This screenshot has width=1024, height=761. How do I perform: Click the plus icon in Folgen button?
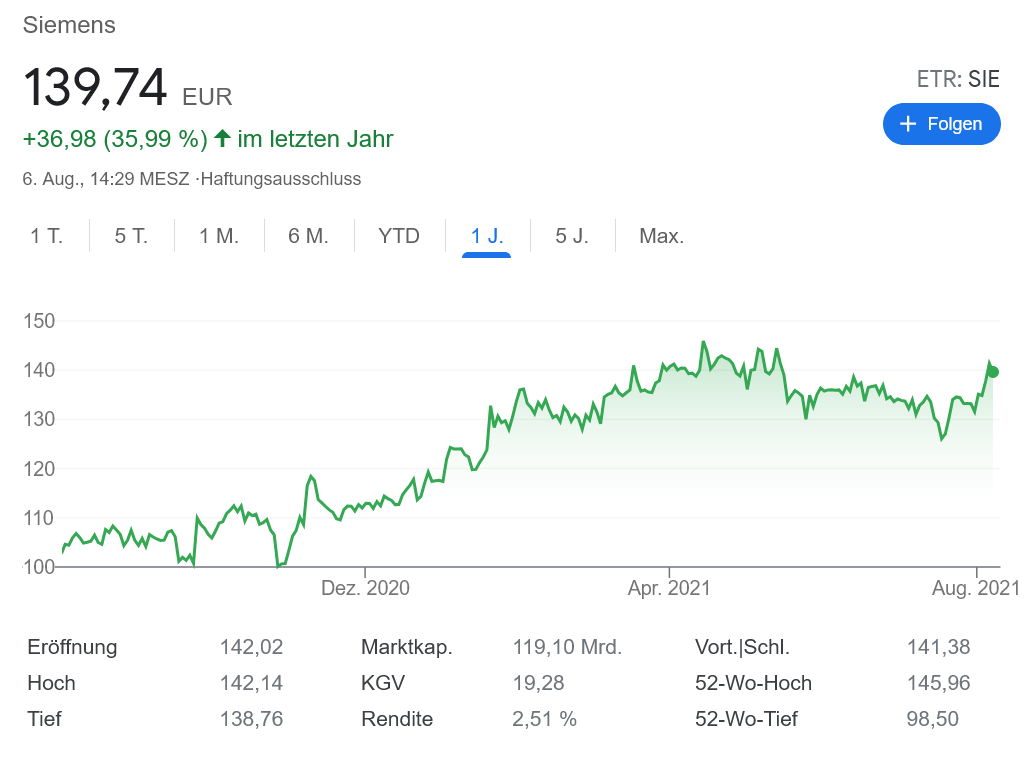point(908,124)
